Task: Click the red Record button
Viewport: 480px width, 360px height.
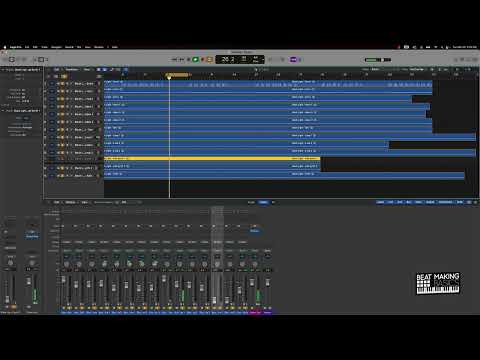Action: [x=203, y=60]
